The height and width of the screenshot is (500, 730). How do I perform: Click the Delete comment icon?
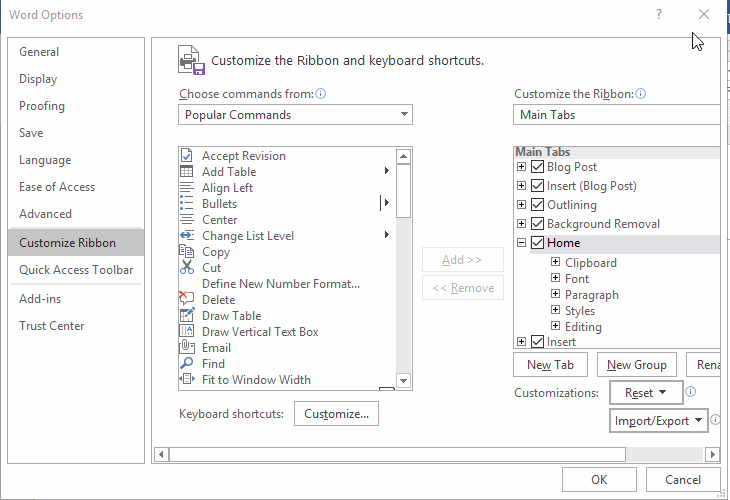pos(186,298)
